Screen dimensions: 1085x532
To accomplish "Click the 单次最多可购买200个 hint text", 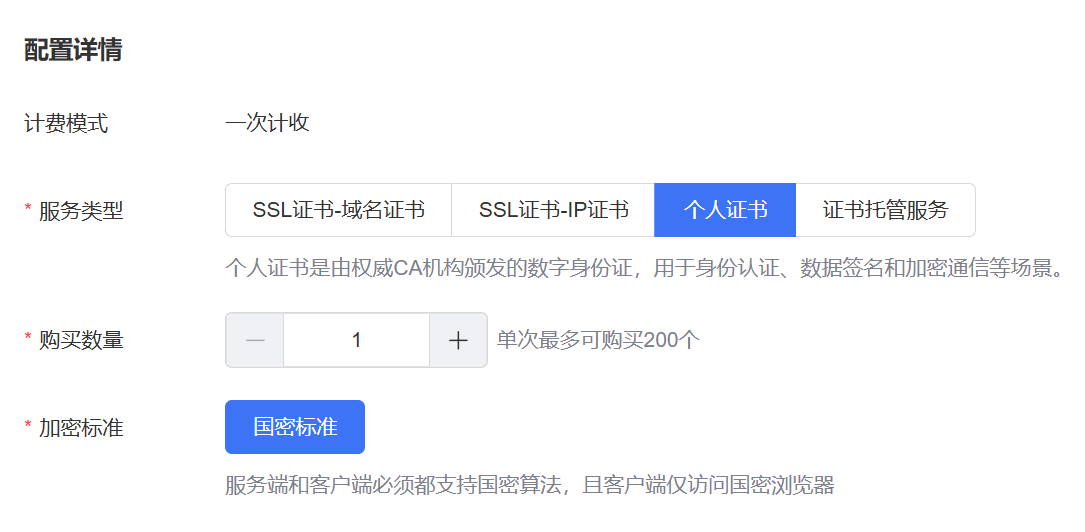I will click(x=599, y=340).
